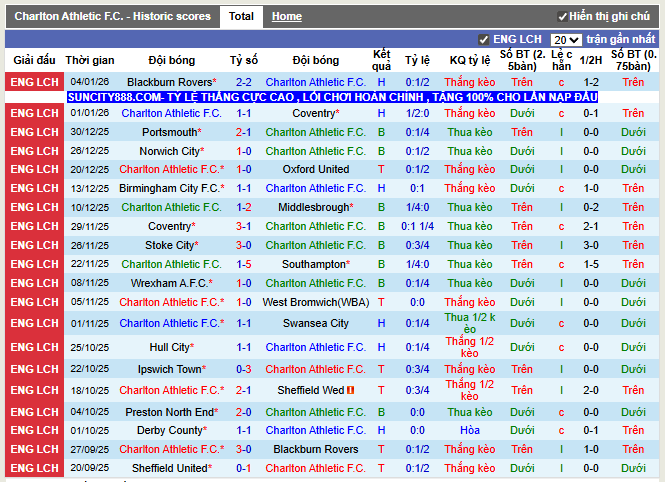The width and height of the screenshot is (665, 482).
Task: Click the 3-1 score of Coventry match
Action: point(243,226)
